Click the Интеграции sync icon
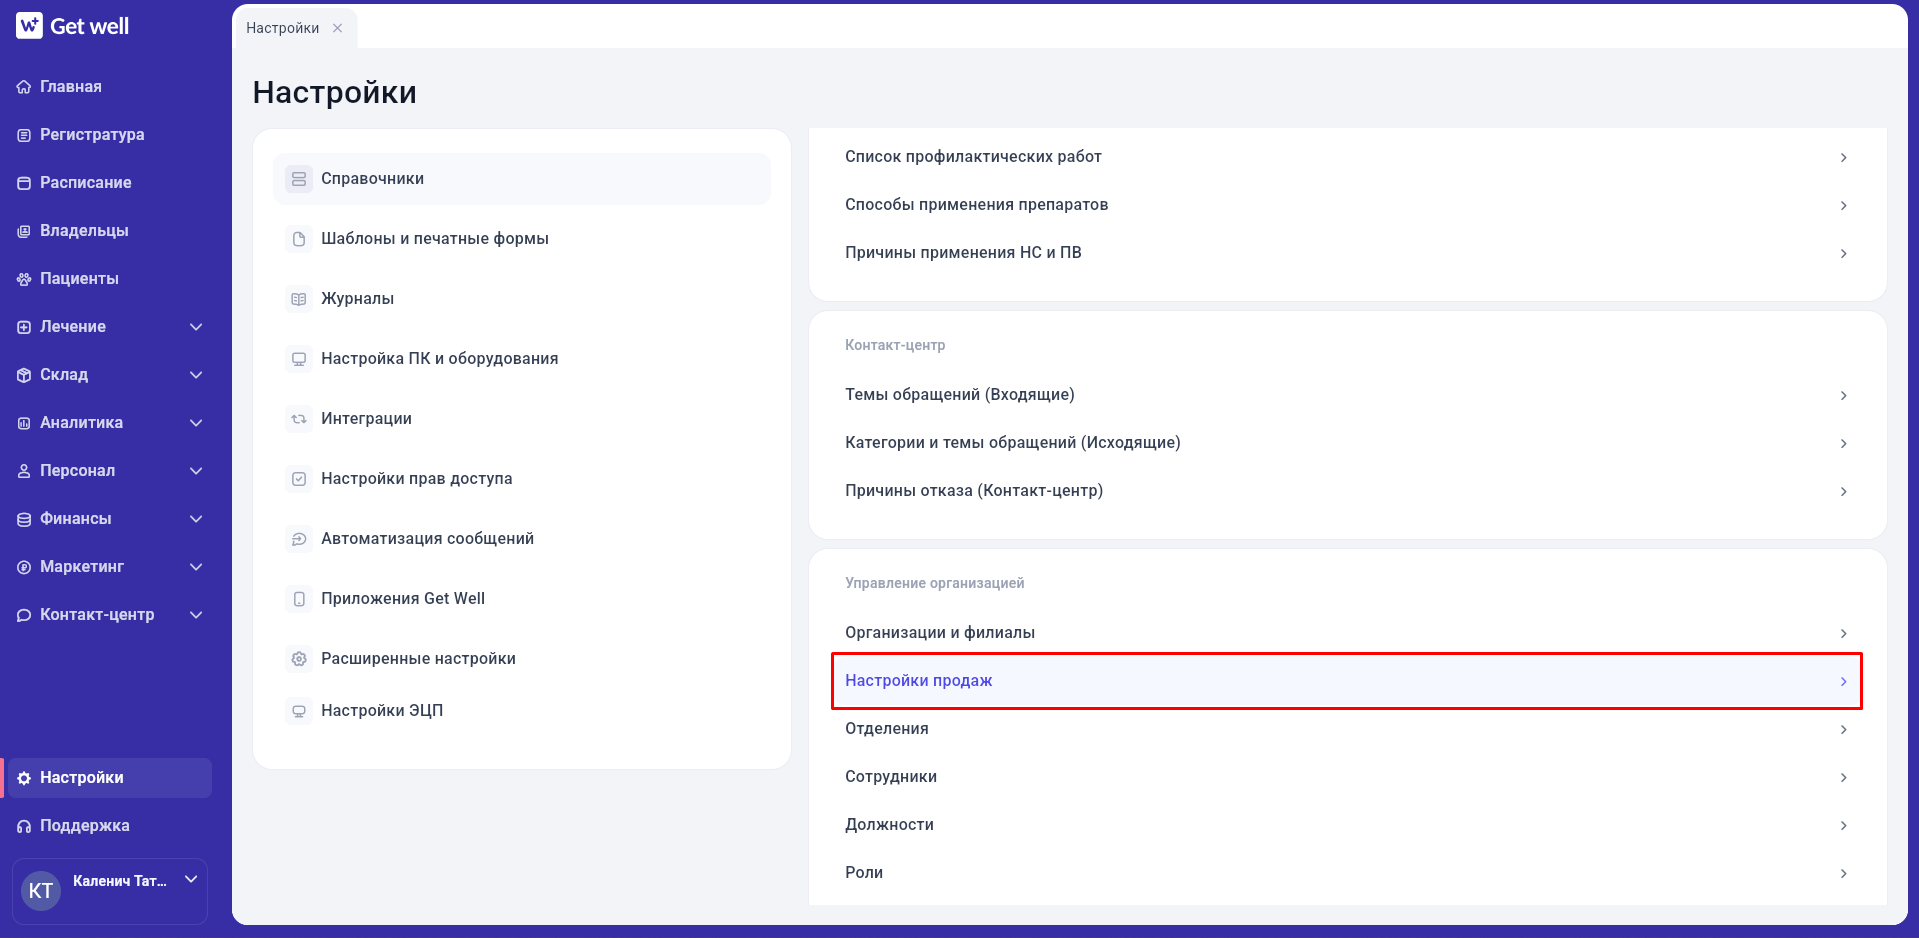The image size is (1919, 938). 299,419
